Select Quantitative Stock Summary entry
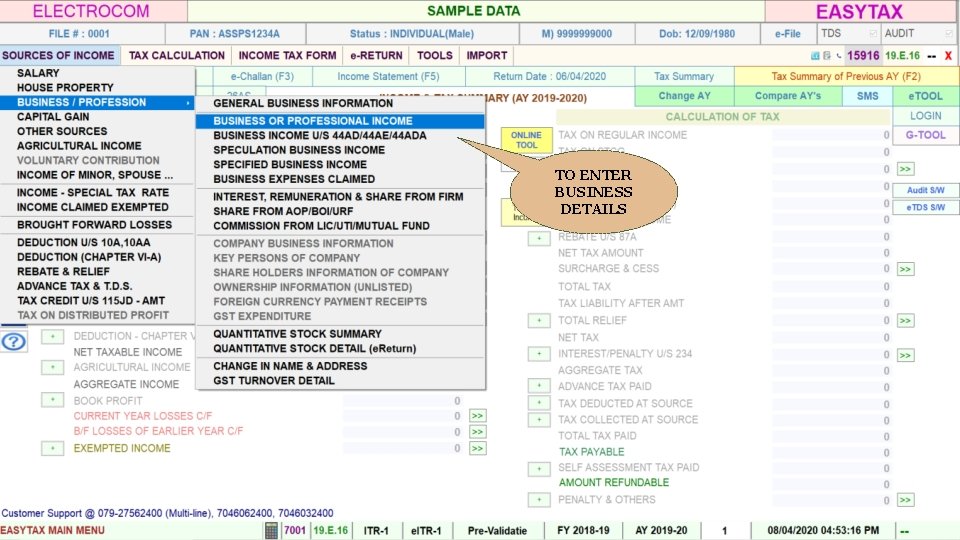 [340, 334]
